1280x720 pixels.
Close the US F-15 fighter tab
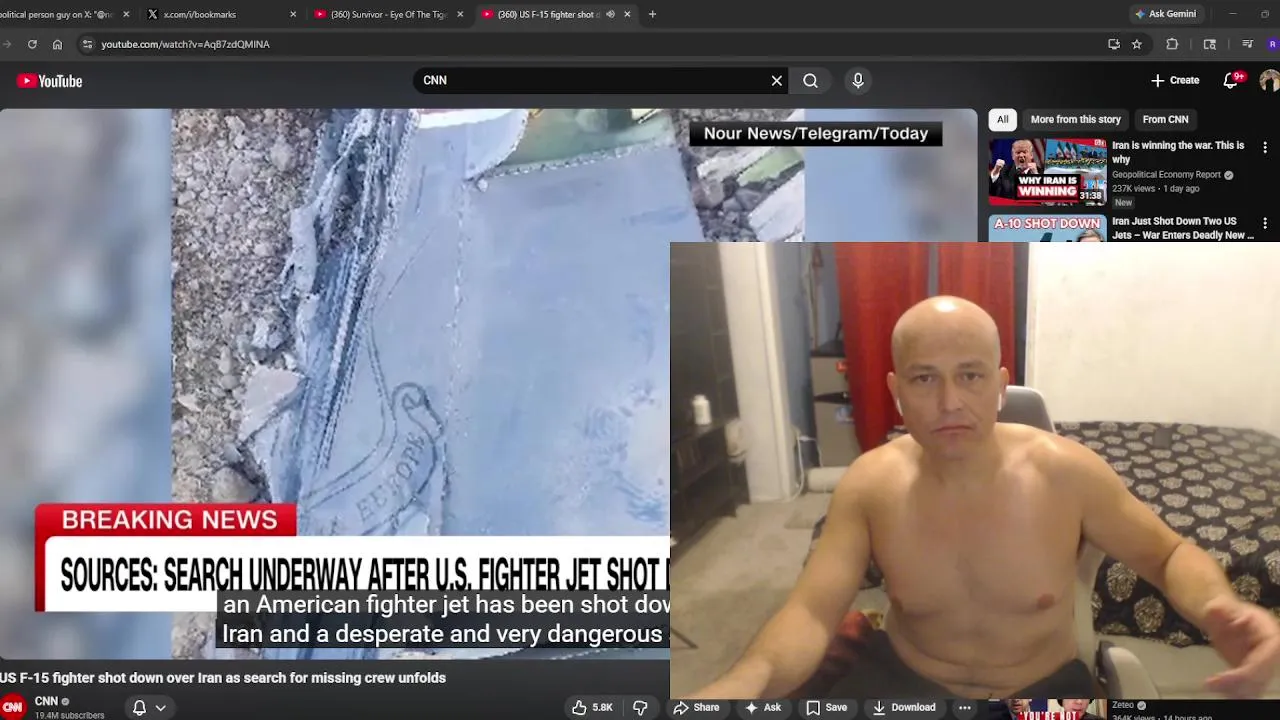point(627,14)
